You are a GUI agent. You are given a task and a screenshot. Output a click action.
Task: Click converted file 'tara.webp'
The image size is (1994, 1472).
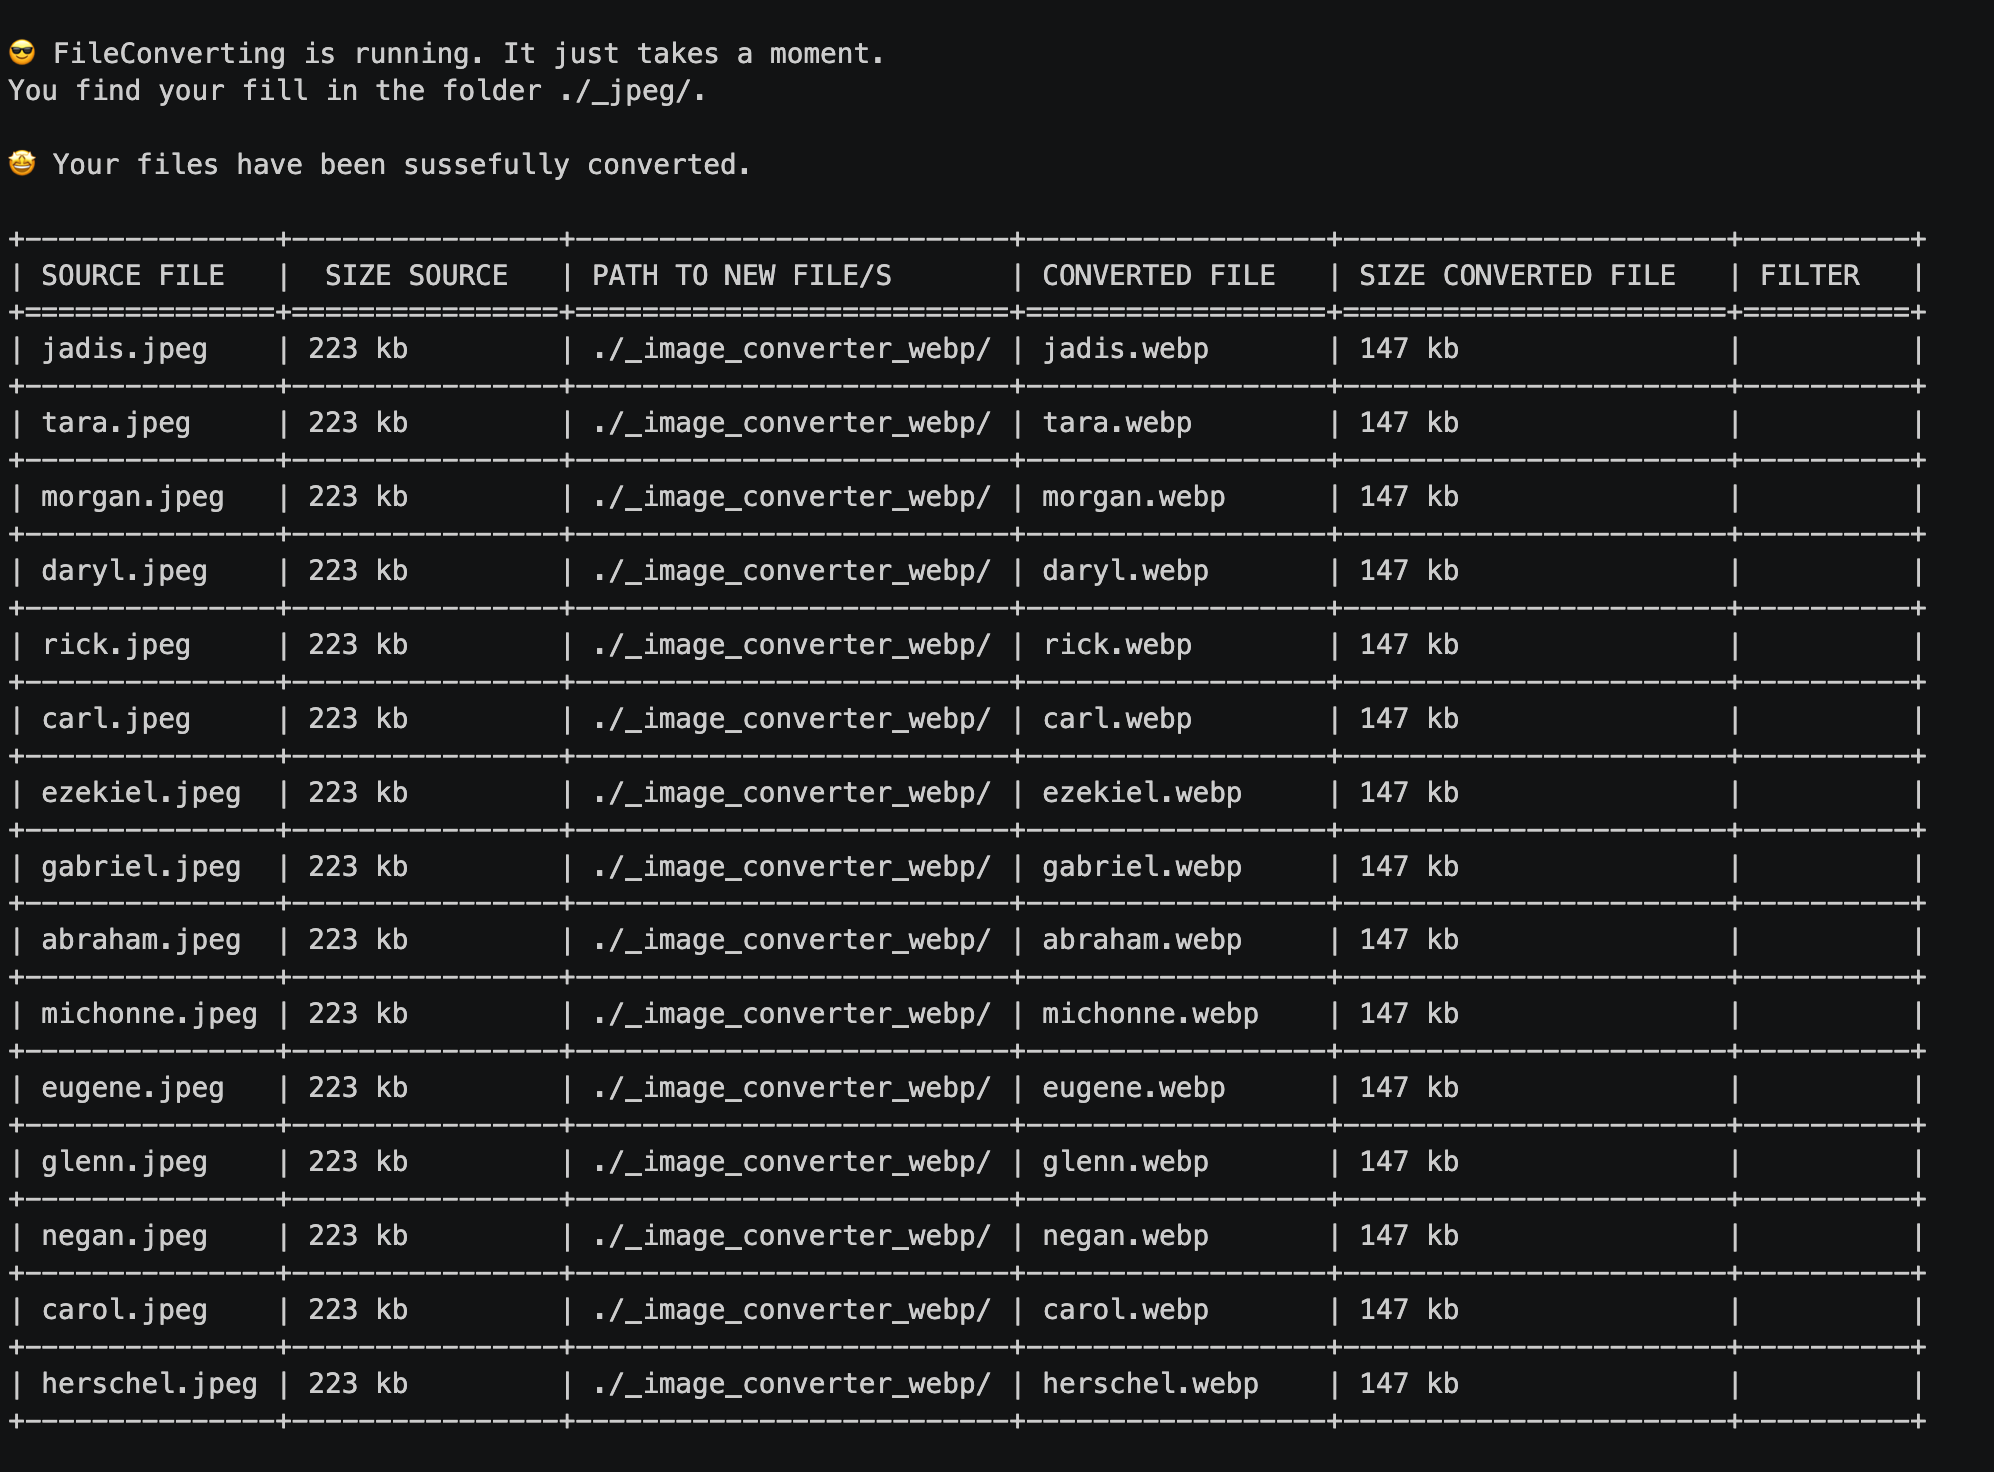click(1117, 423)
